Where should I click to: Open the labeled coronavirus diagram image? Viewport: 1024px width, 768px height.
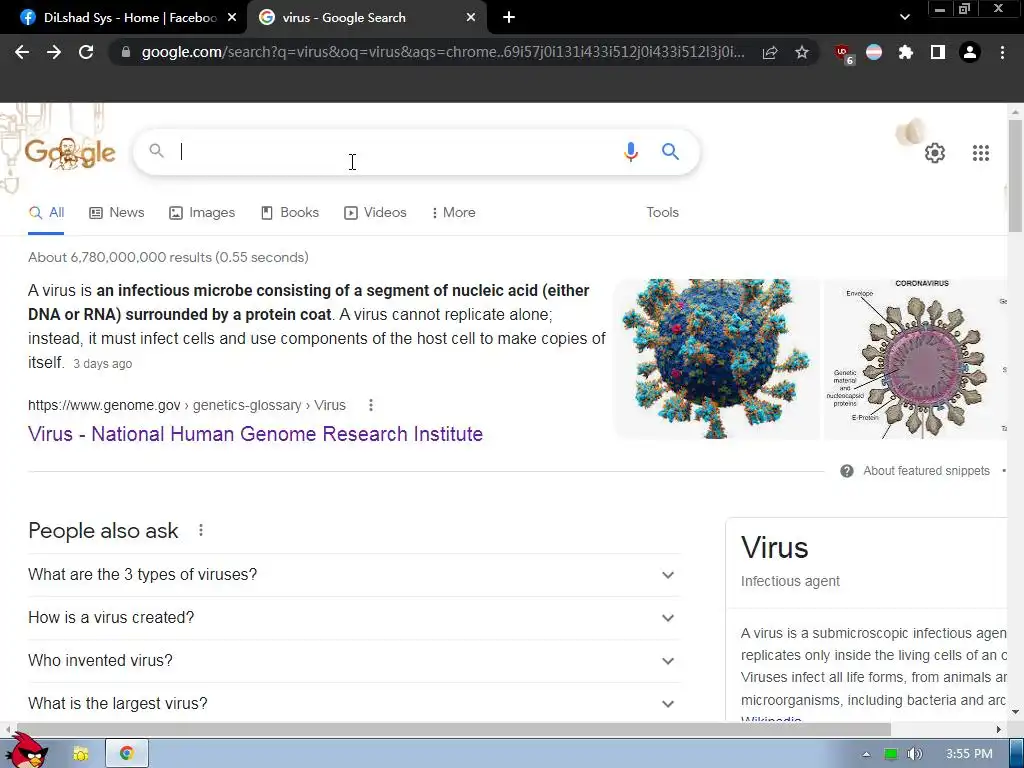pyautogui.click(x=916, y=359)
